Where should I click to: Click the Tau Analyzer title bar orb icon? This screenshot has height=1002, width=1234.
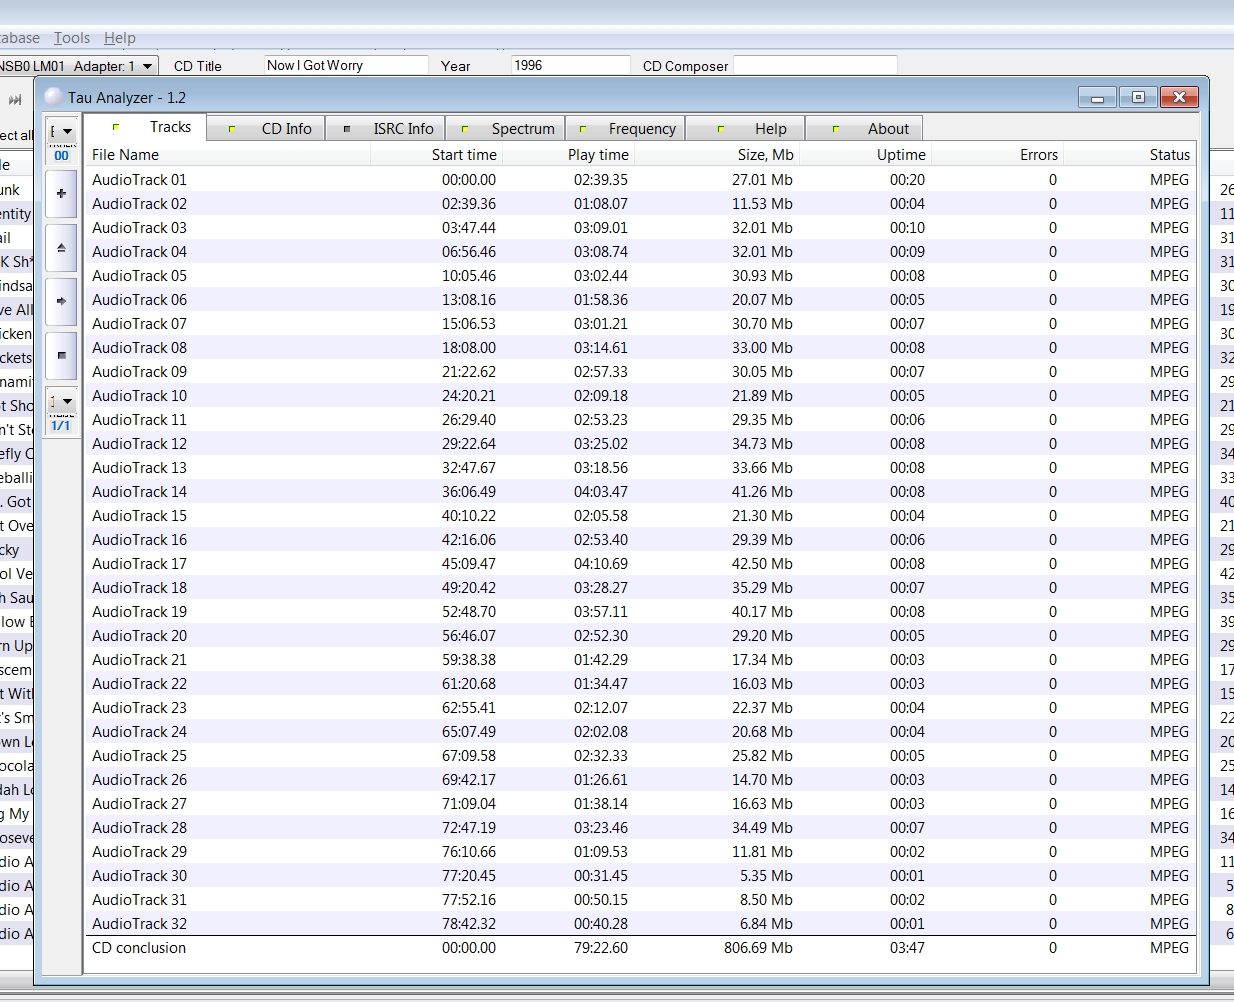(x=54, y=97)
